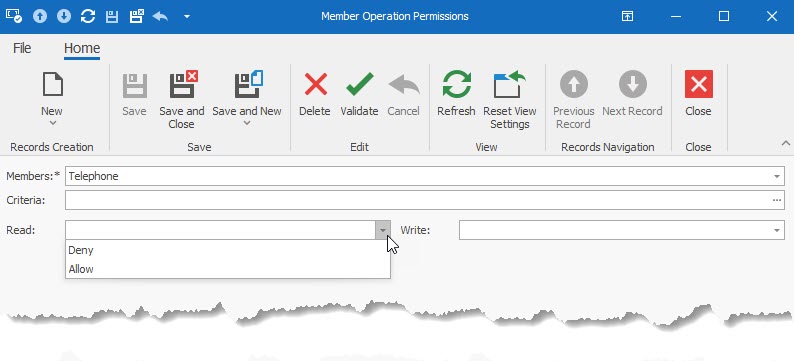Click the refresh icon in the title bar

coord(88,16)
